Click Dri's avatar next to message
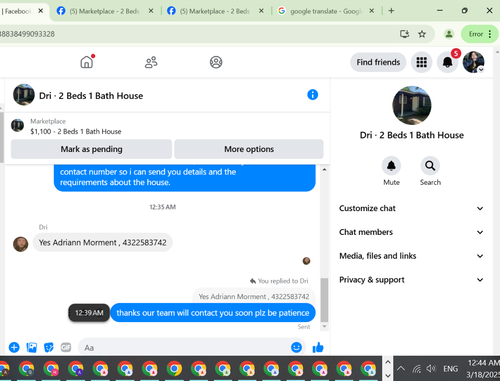The height and width of the screenshot is (381, 500). (21, 244)
